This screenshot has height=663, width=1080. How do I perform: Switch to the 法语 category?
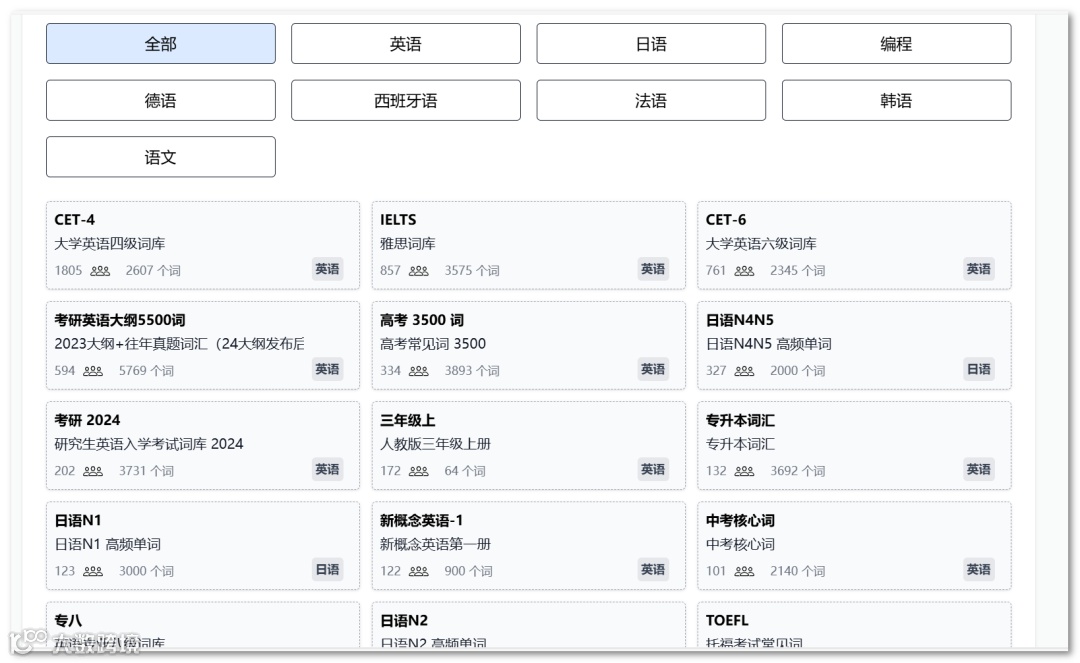tap(651, 101)
